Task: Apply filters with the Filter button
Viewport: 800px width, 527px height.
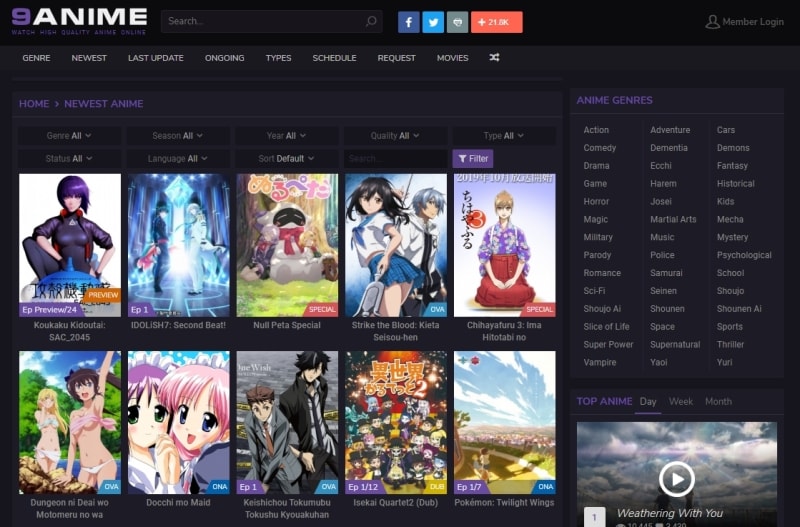Action: (472, 158)
